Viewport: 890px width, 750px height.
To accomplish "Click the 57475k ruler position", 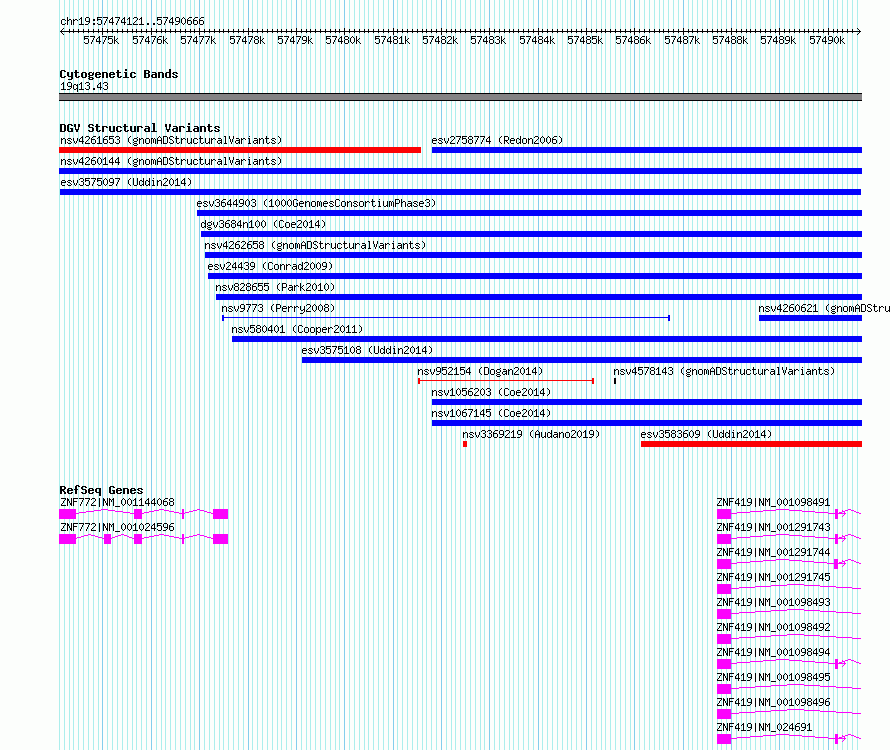I will point(101,40).
